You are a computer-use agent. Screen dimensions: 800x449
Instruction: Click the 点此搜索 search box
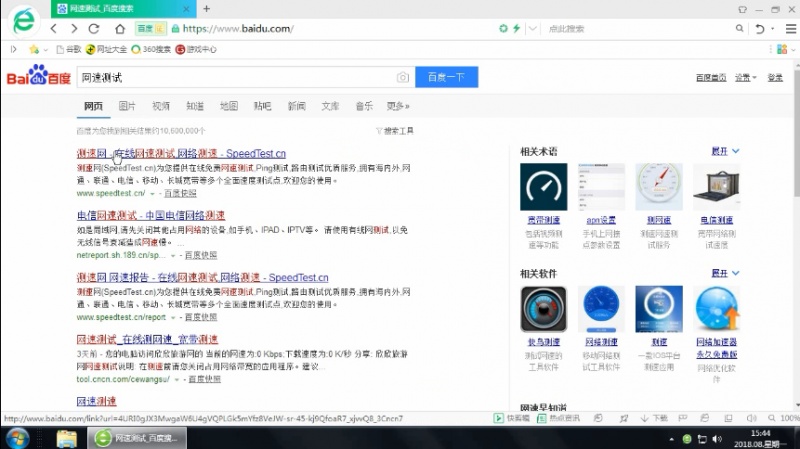(x=638, y=29)
